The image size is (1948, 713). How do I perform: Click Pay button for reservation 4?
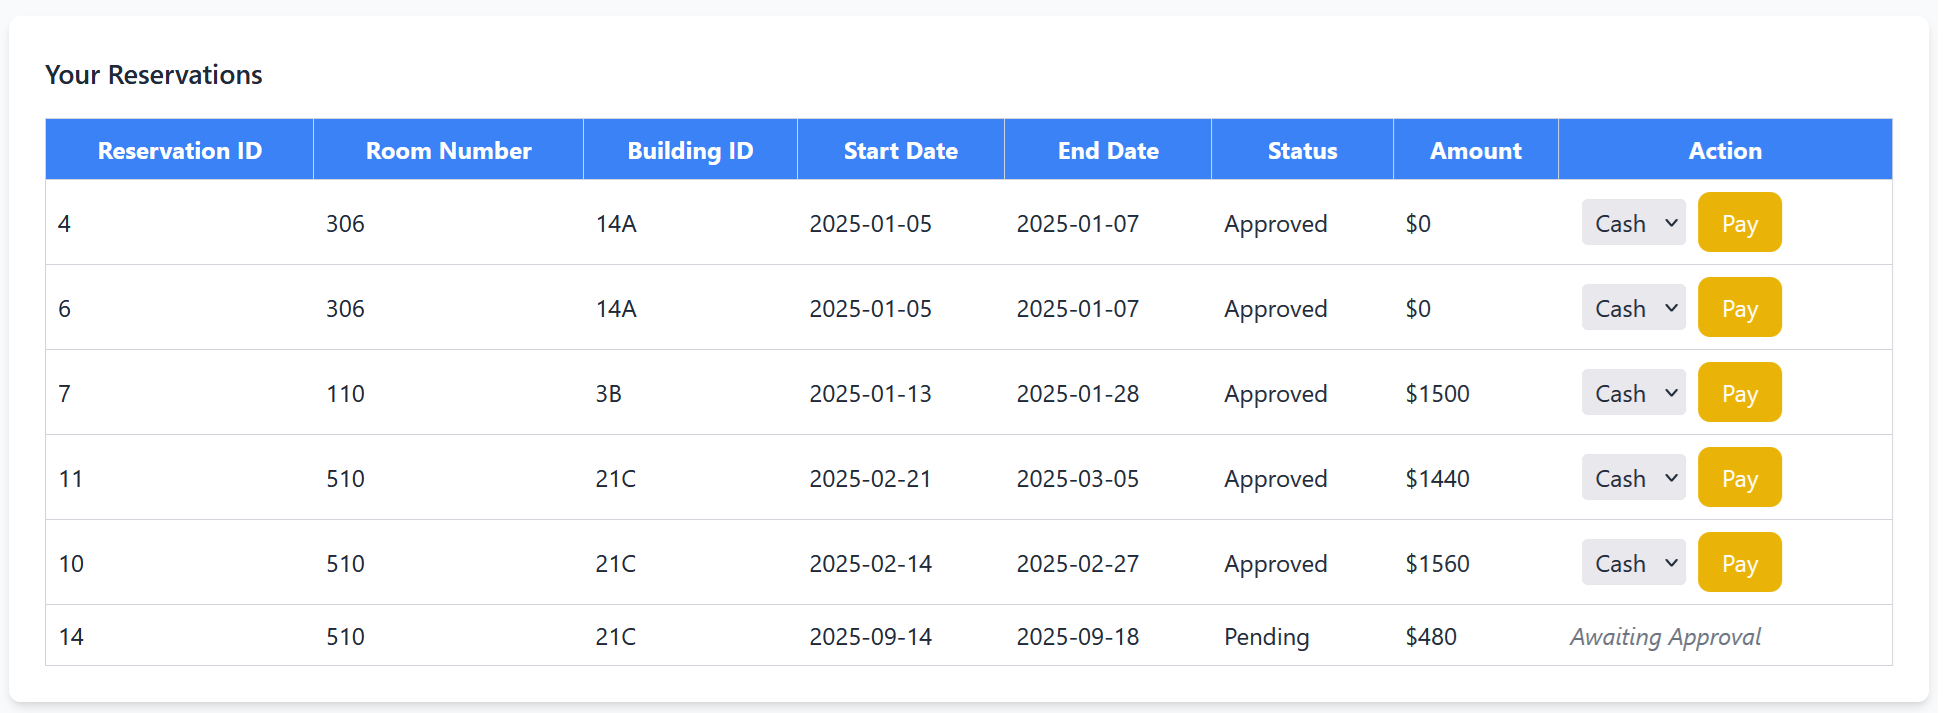click(1738, 223)
